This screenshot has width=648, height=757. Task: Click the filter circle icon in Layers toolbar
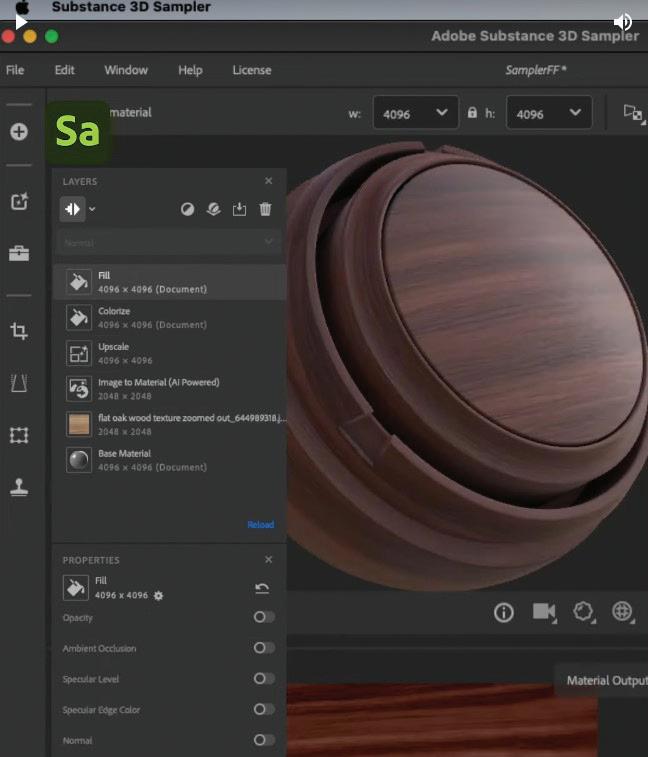pos(187,209)
